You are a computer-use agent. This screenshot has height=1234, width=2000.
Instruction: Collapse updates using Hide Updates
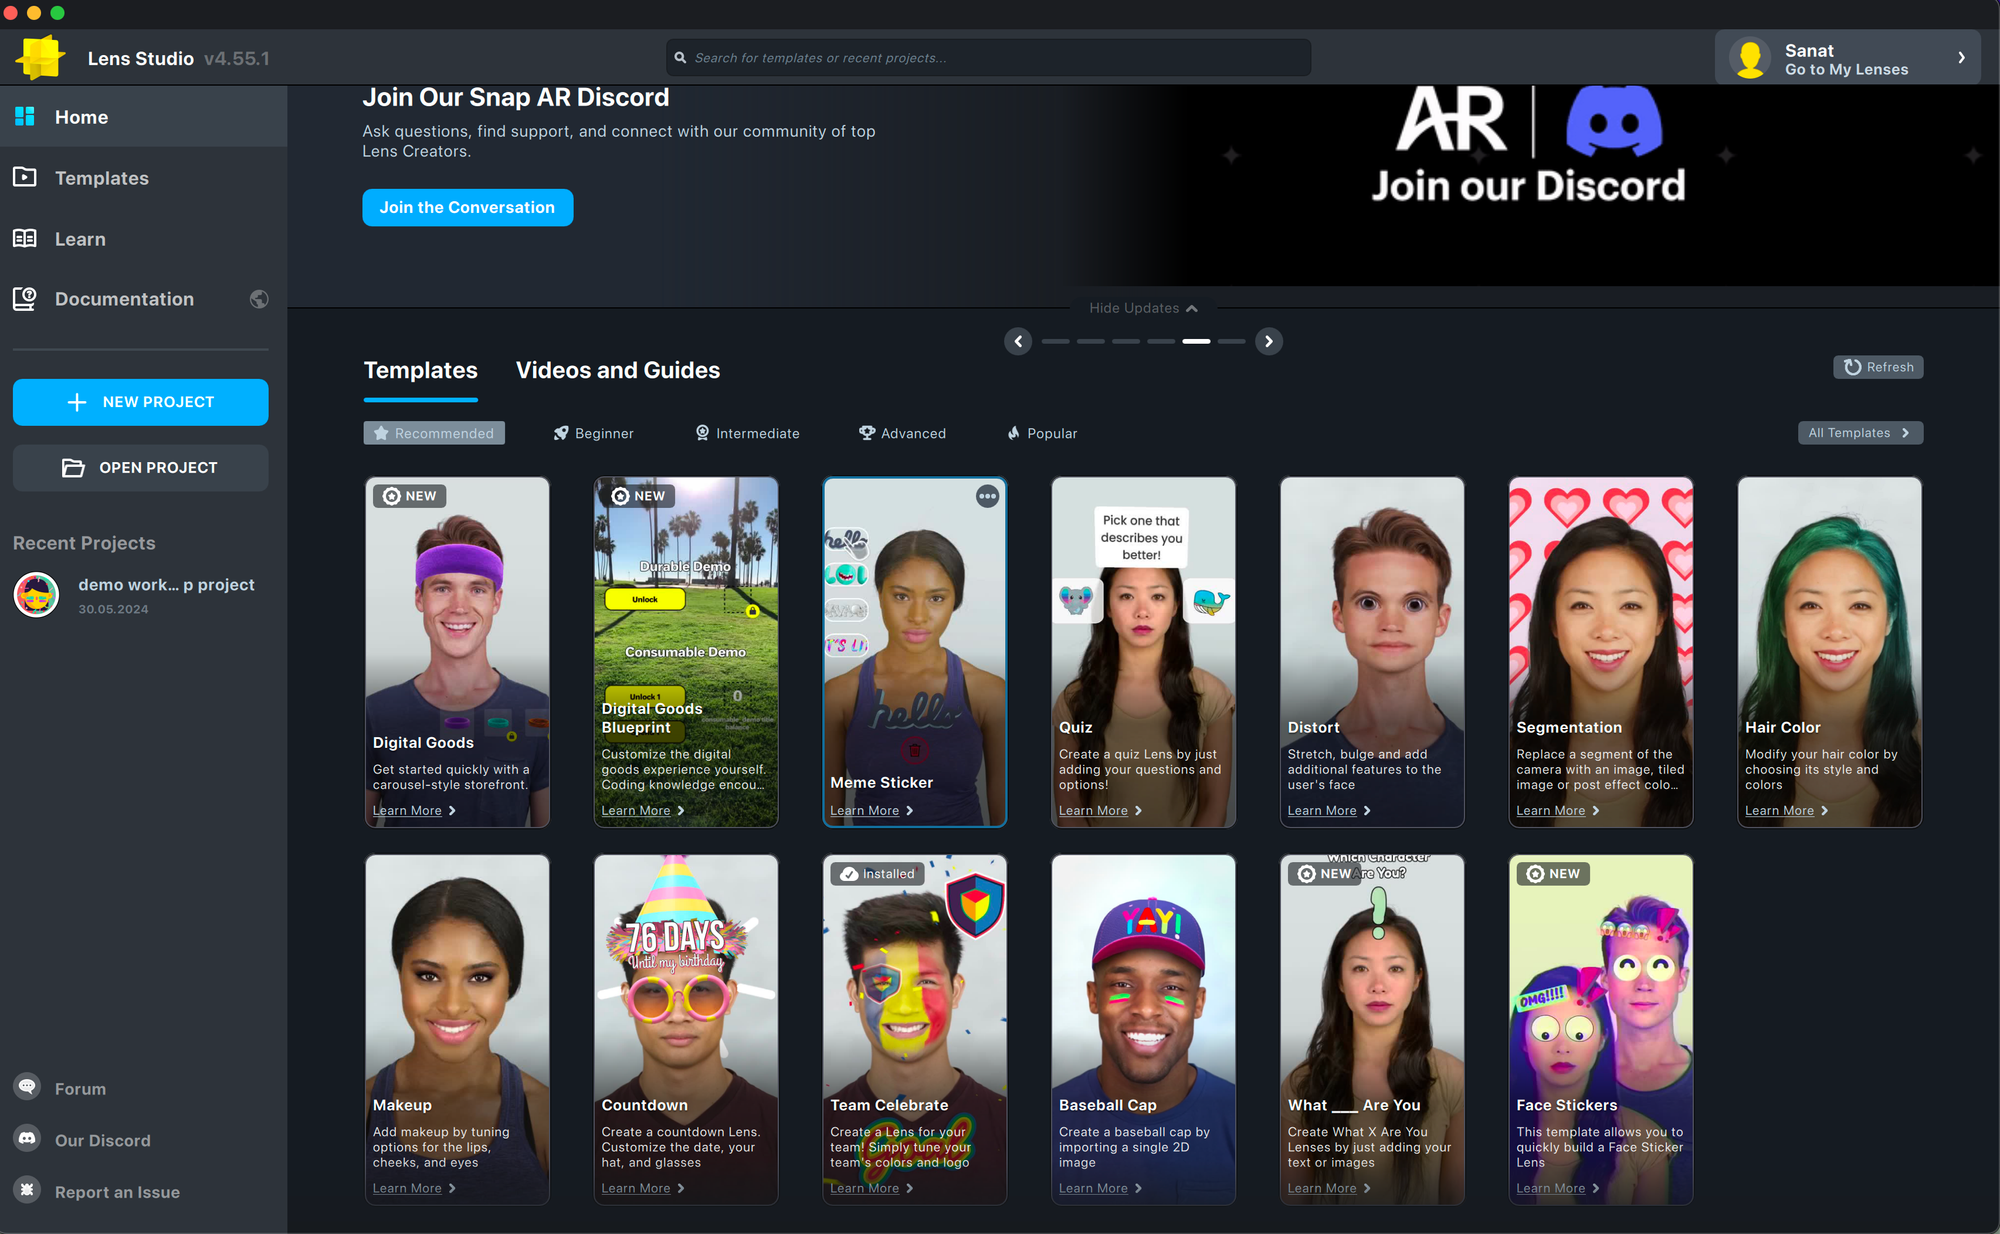coord(1144,308)
